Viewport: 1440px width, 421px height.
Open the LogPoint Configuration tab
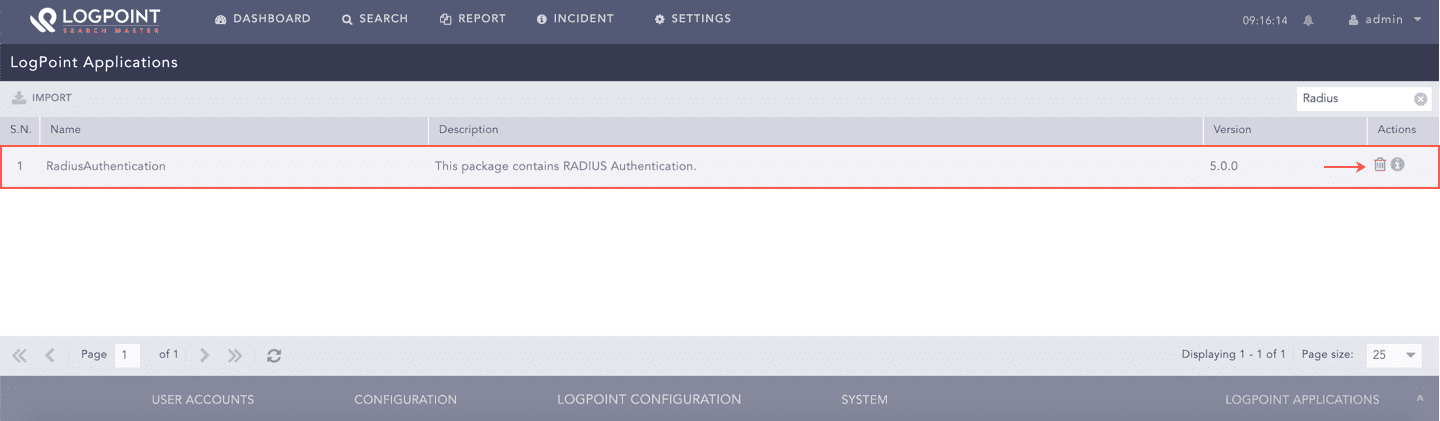[649, 400]
